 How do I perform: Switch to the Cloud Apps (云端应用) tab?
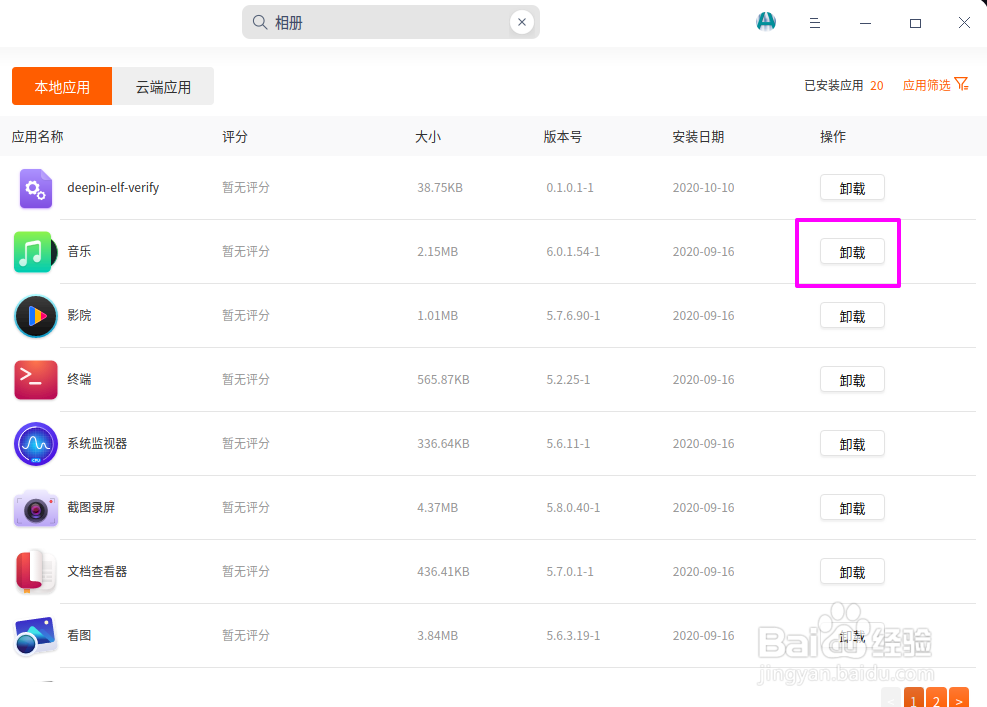tap(163, 87)
